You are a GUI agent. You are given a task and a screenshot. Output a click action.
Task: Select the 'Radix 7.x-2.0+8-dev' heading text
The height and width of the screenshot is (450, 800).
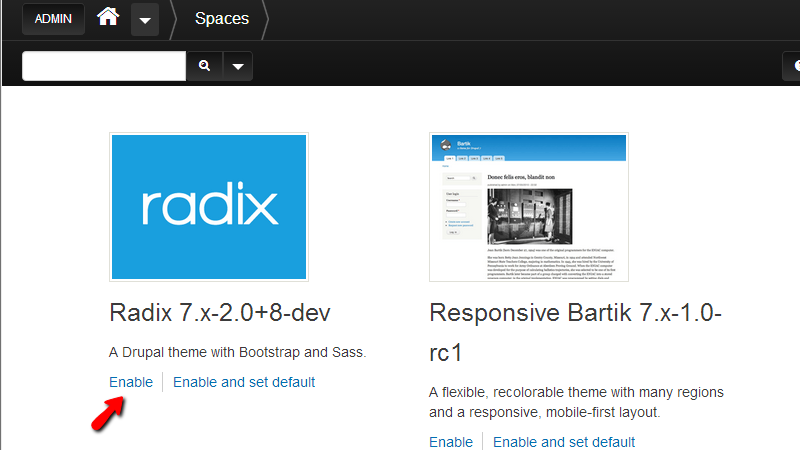220,312
